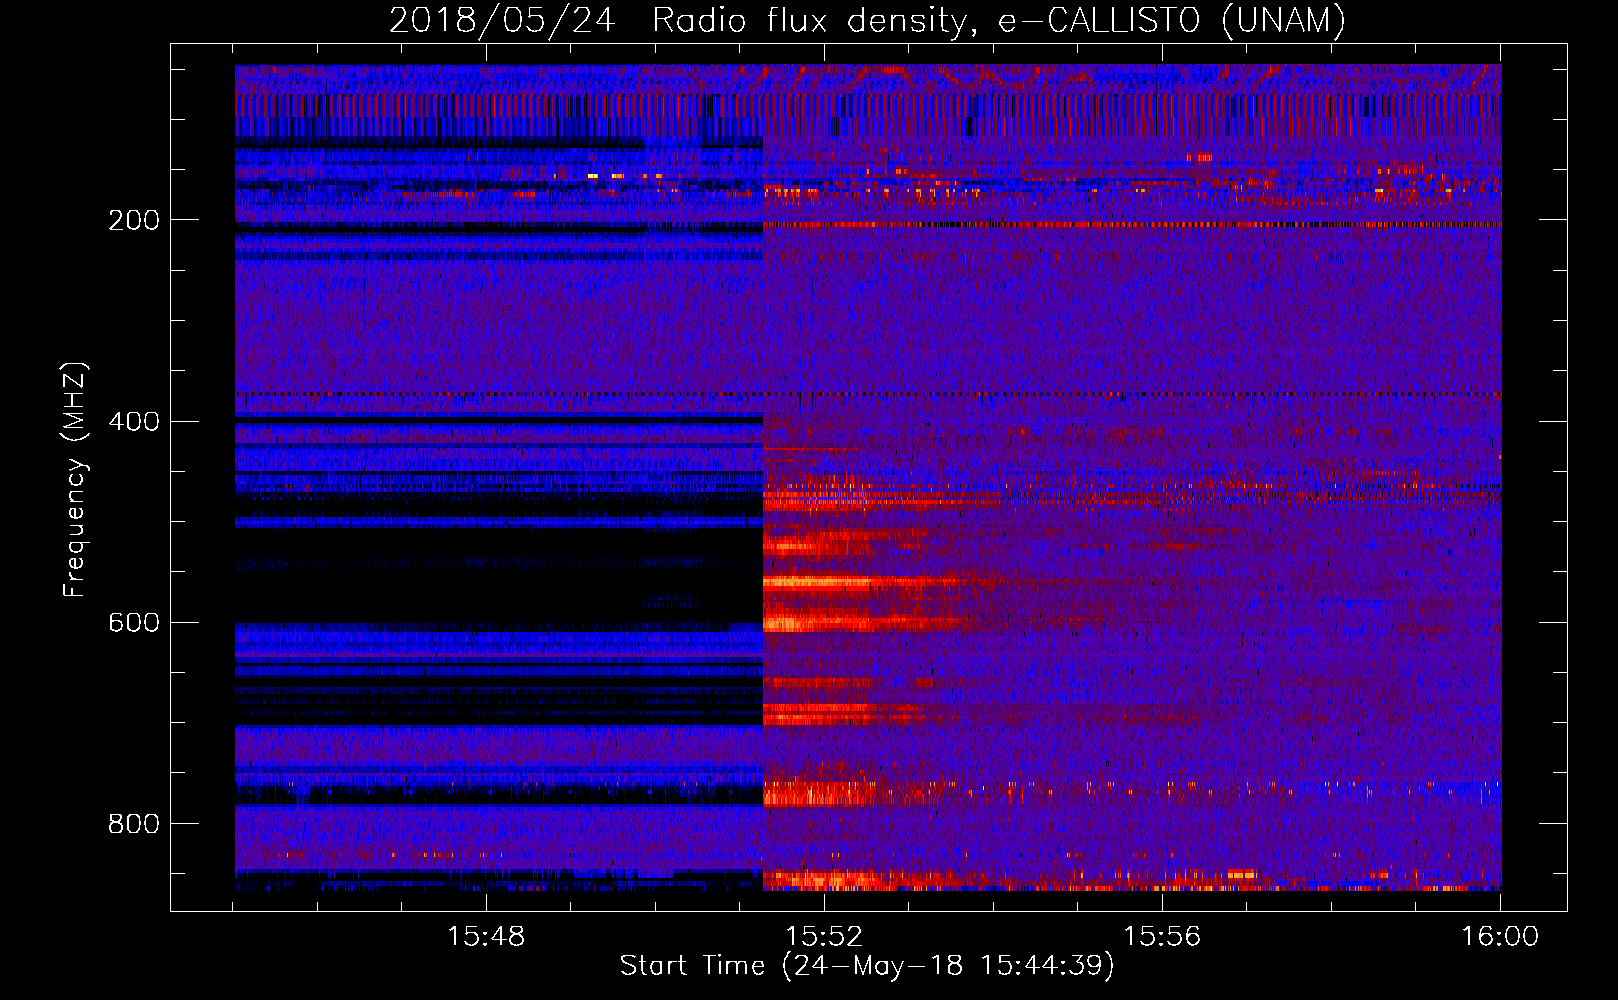Click the 15:48 time tick label

click(x=486, y=937)
